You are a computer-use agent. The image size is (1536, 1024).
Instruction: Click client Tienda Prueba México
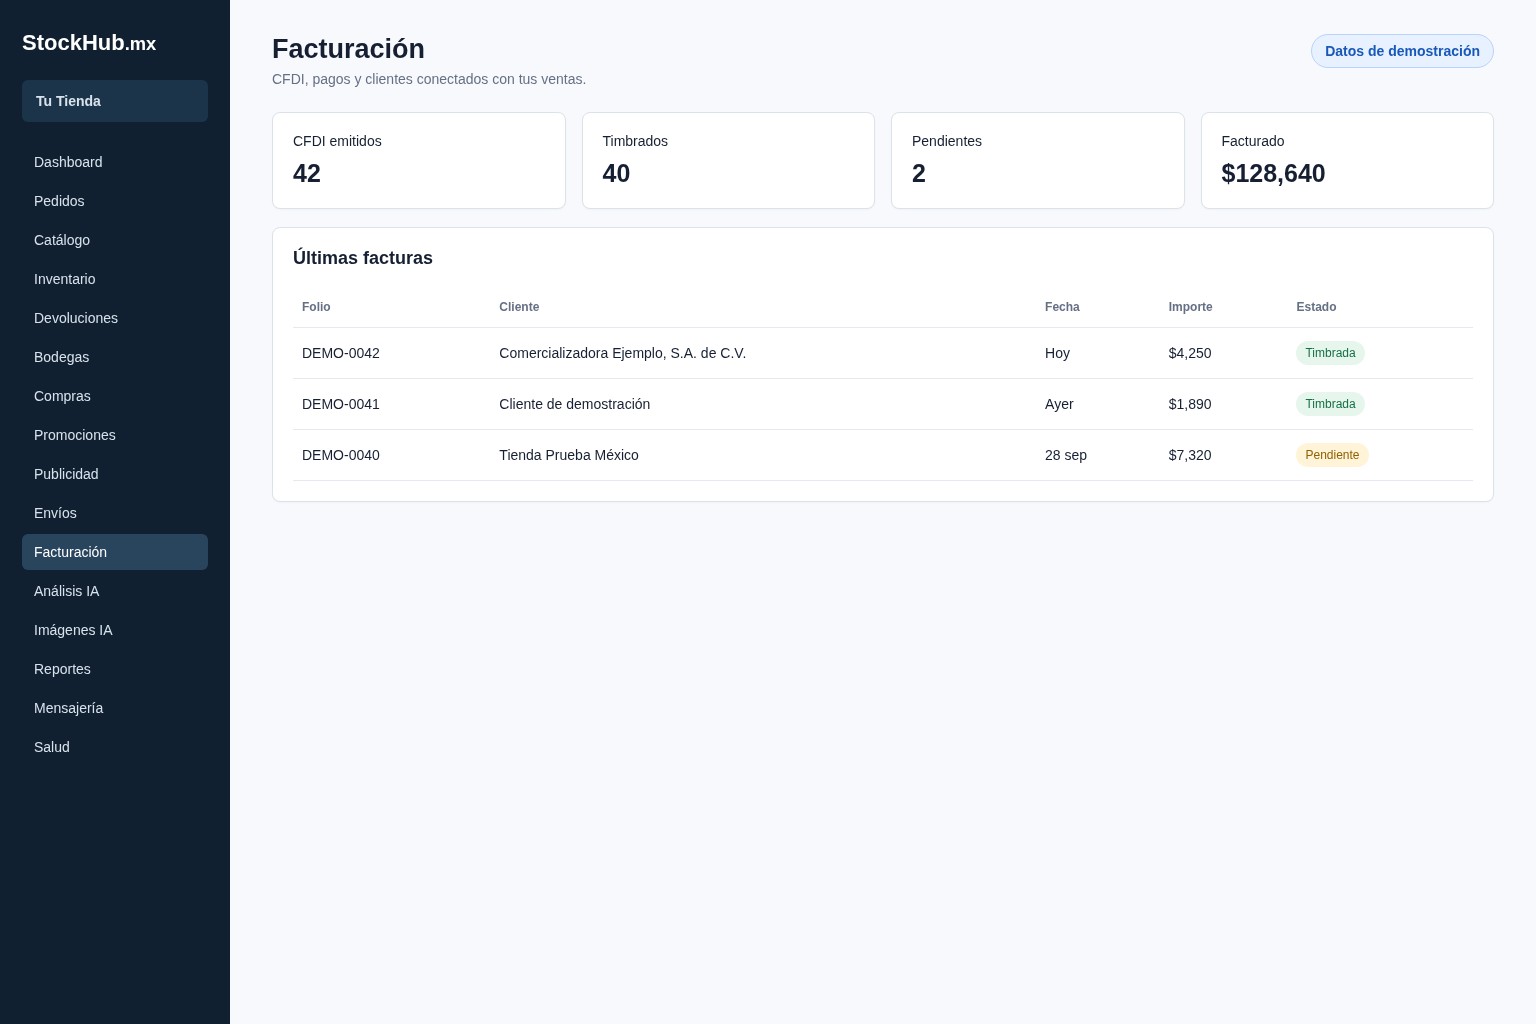[x=569, y=455]
